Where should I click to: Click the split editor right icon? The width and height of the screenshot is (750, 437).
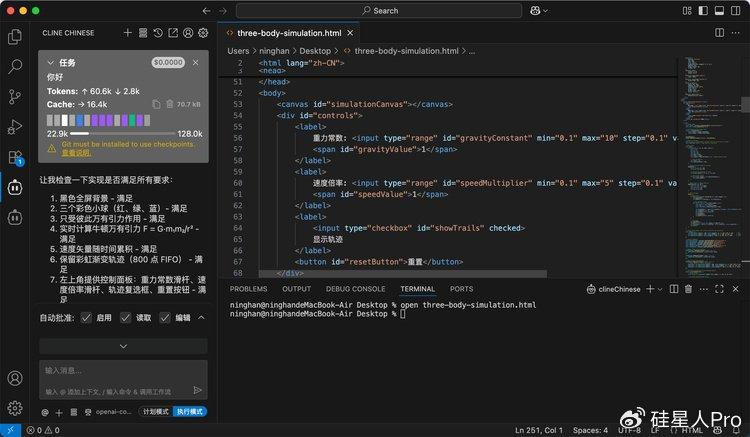pyautogui.click(x=719, y=33)
